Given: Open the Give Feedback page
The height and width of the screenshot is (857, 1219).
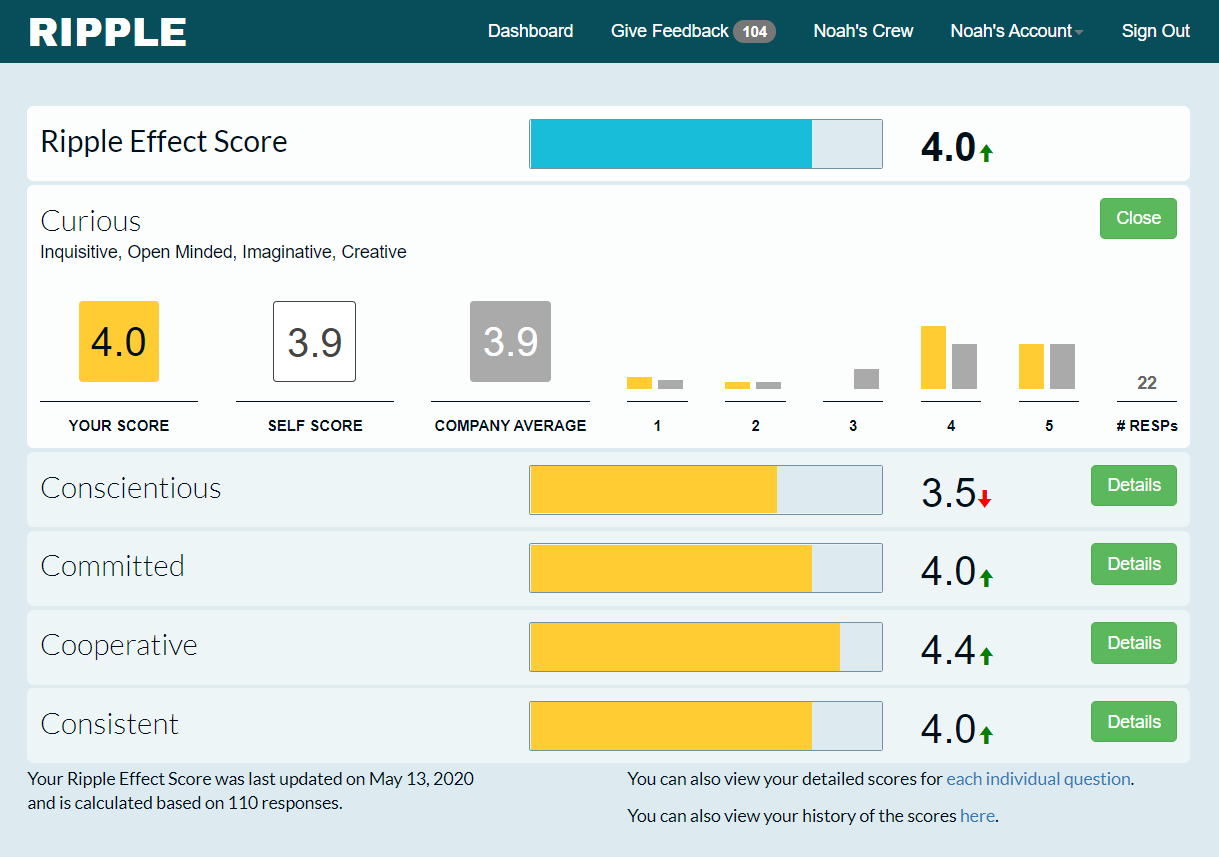Looking at the screenshot, I should tap(669, 31).
